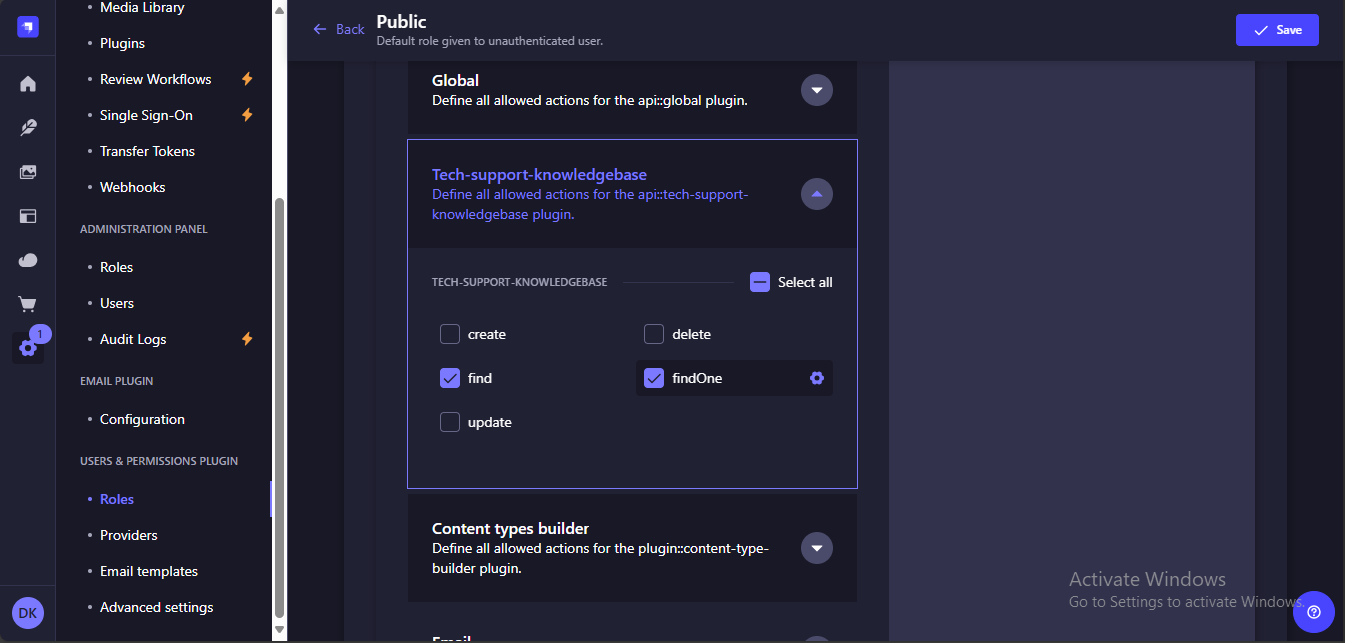Open the Marketplace cart icon
This screenshot has height=643, width=1345.
coord(28,304)
